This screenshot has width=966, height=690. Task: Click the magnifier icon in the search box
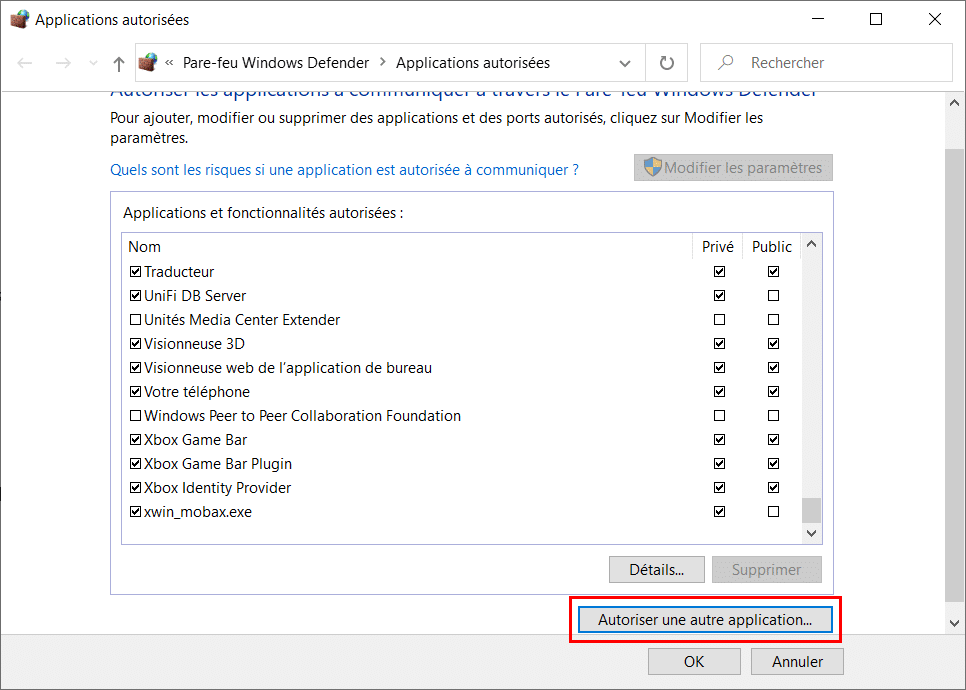pos(726,62)
